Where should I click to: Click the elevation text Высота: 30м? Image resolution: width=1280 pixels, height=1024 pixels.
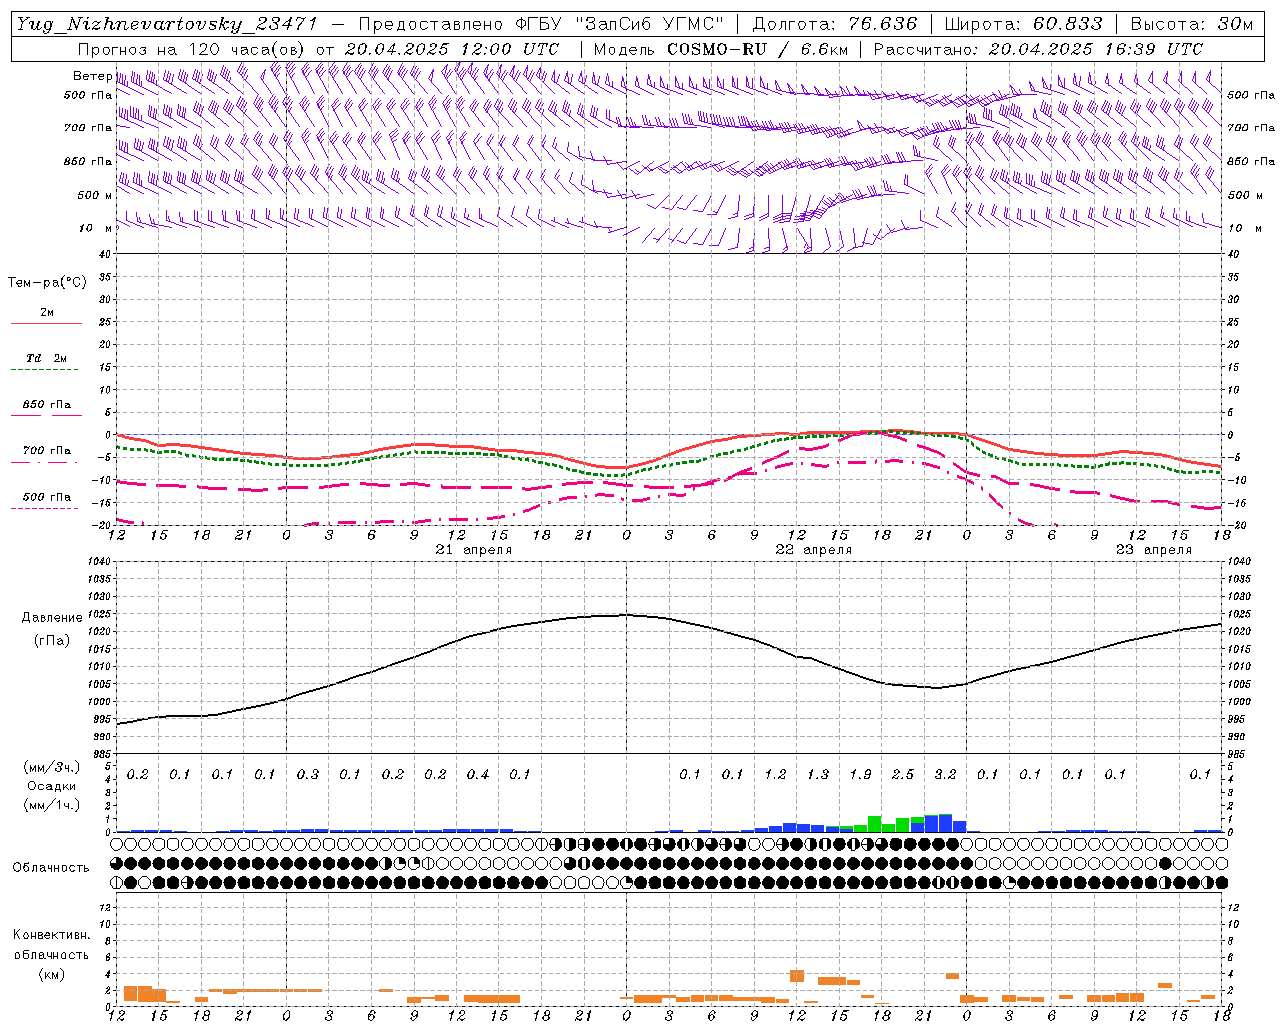click(x=1191, y=24)
